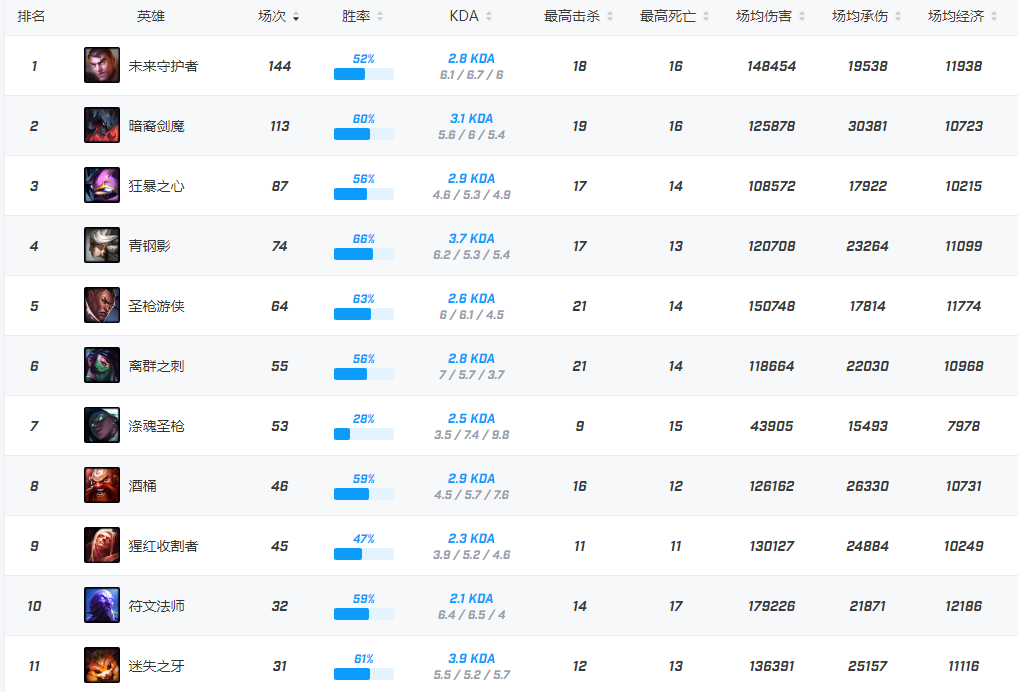Select average damage taken 26330
1018x692 pixels.
[x=867, y=486]
